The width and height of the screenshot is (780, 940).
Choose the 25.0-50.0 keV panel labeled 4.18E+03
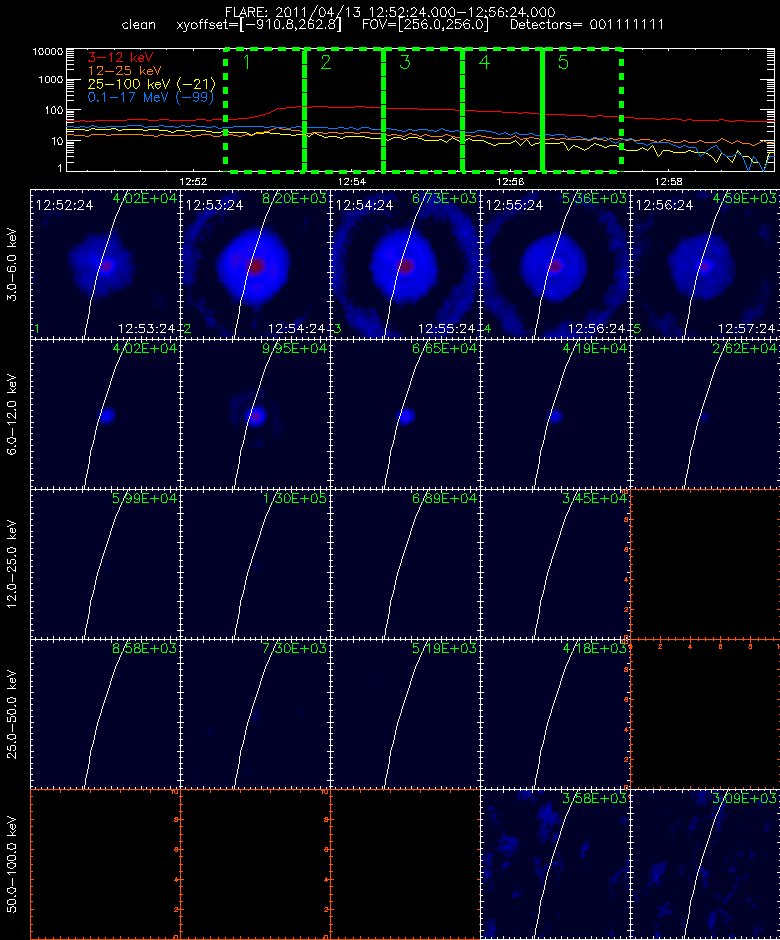(x=555, y=713)
